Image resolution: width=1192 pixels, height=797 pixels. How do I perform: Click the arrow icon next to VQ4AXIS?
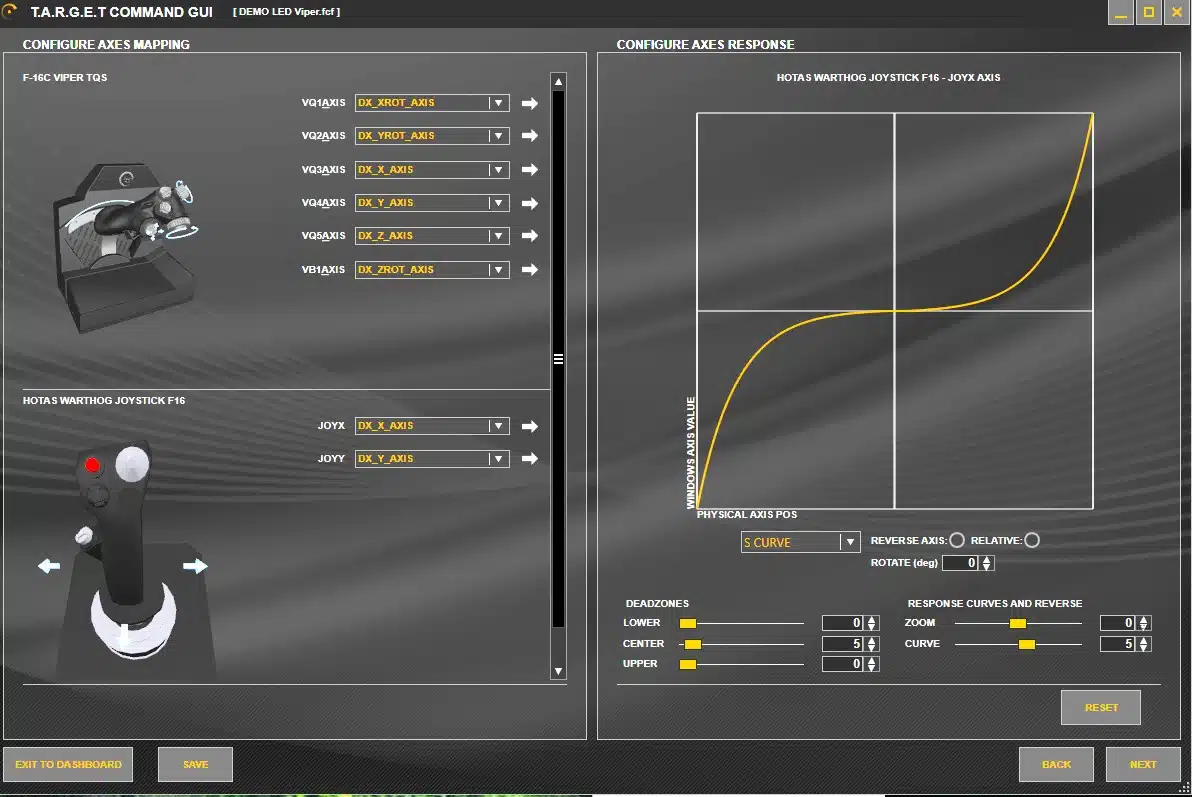tap(530, 203)
